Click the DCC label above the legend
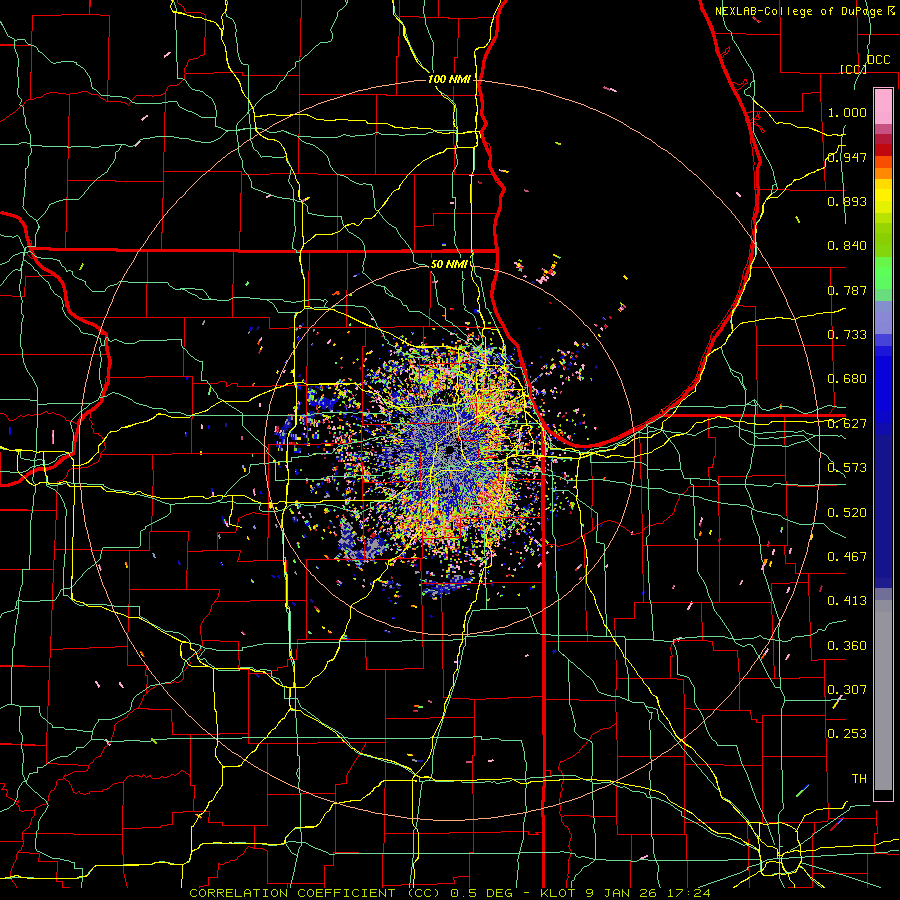The width and height of the screenshot is (900, 900). point(879,60)
